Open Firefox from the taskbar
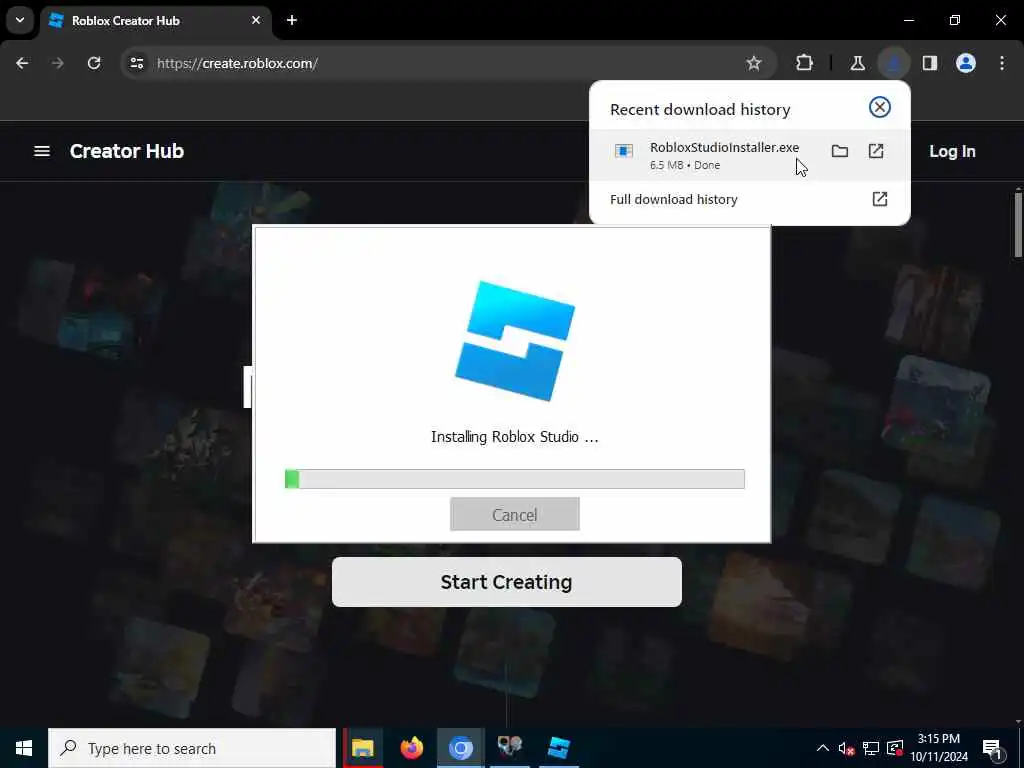The width and height of the screenshot is (1024, 768). coord(411,748)
